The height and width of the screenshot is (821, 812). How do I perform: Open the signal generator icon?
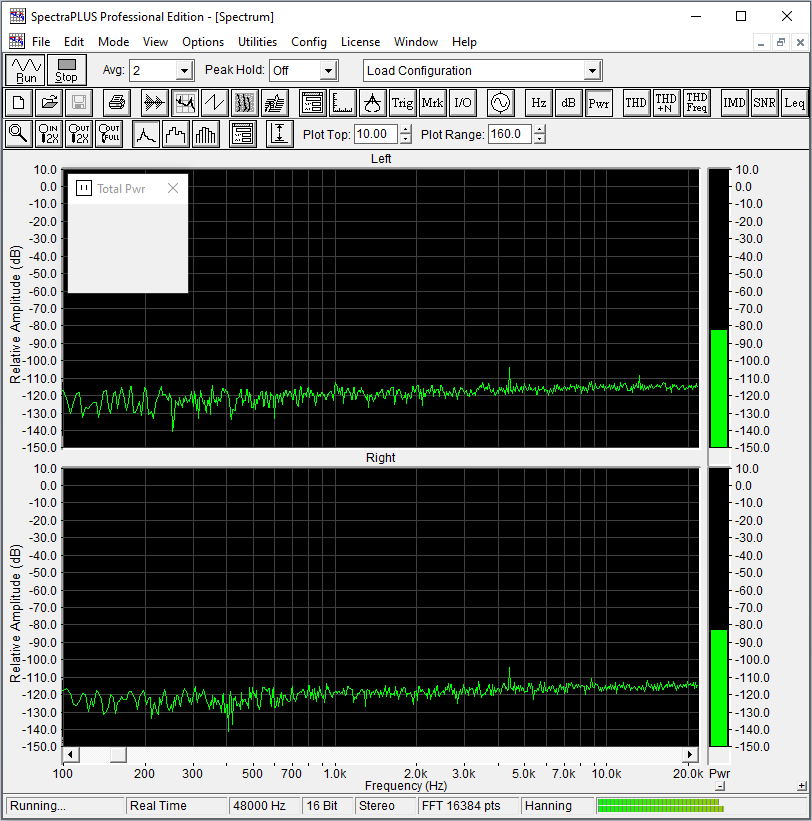499,102
